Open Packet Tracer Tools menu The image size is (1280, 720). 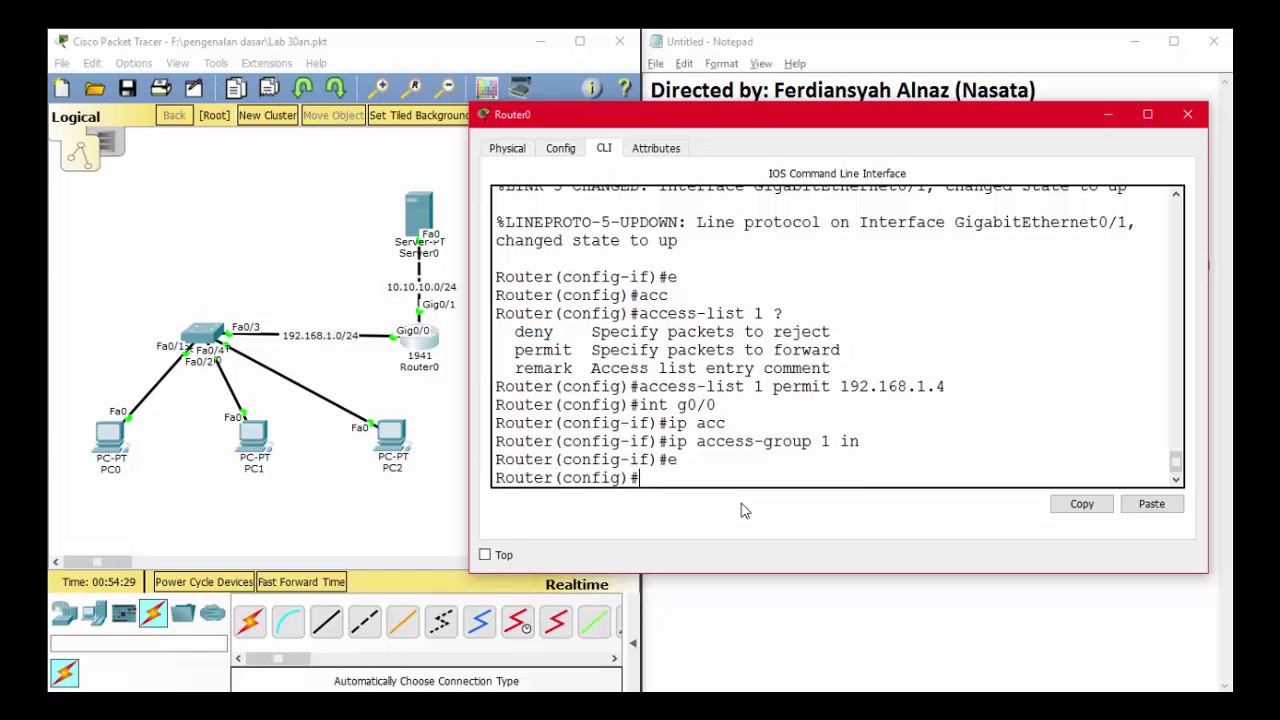(216, 63)
